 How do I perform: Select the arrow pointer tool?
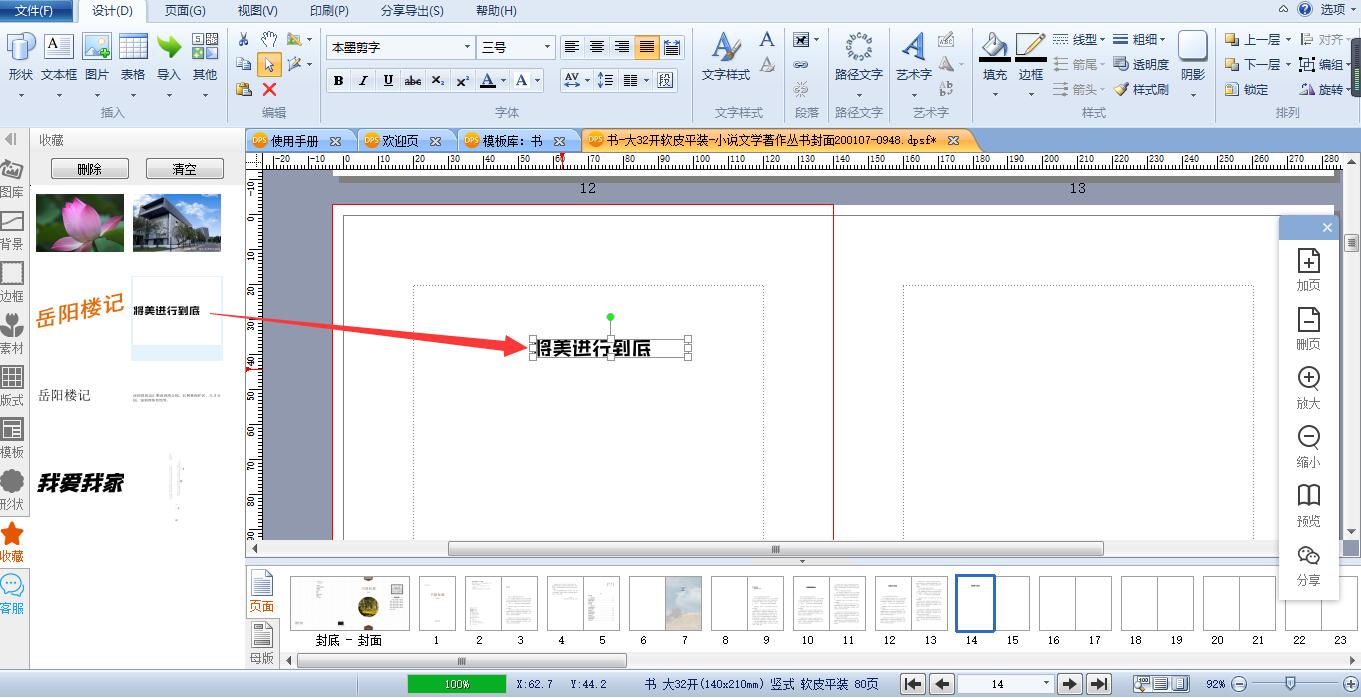point(269,64)
